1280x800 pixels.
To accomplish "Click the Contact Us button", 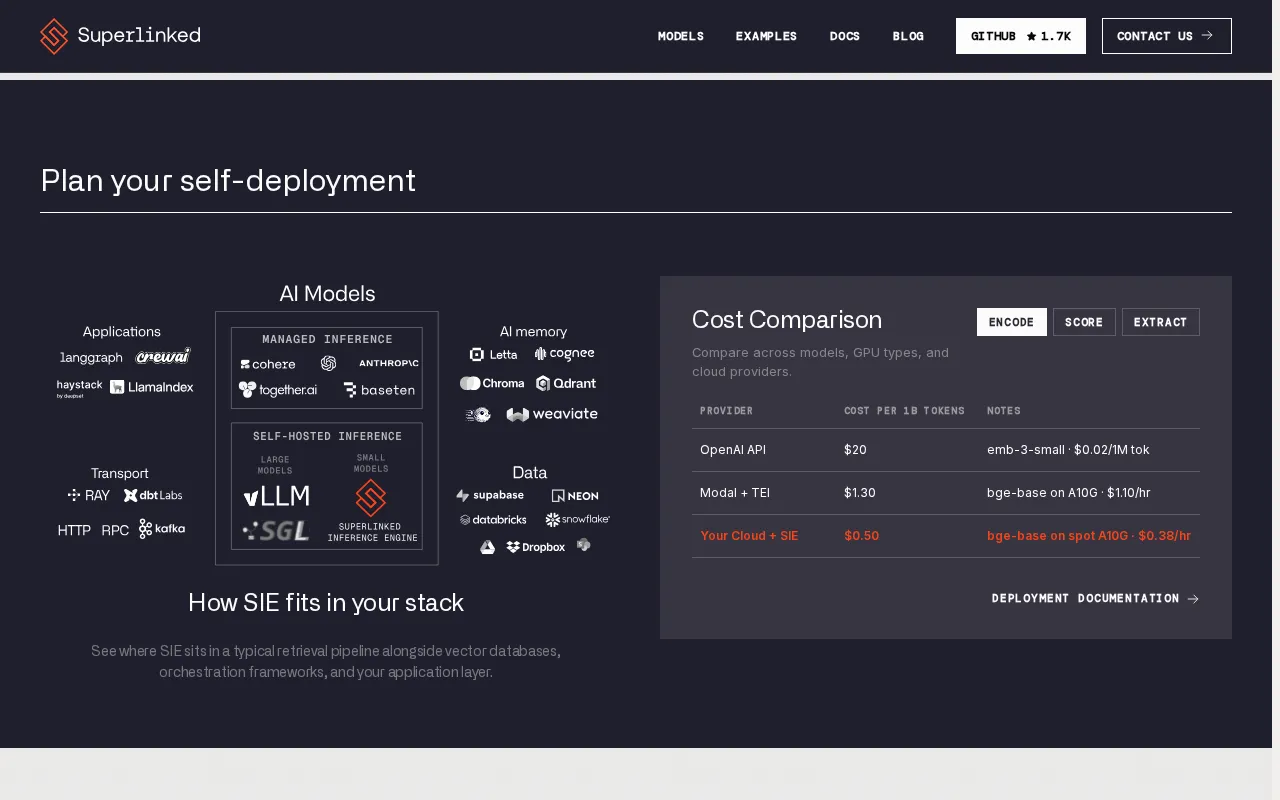I will point(1167,36).
